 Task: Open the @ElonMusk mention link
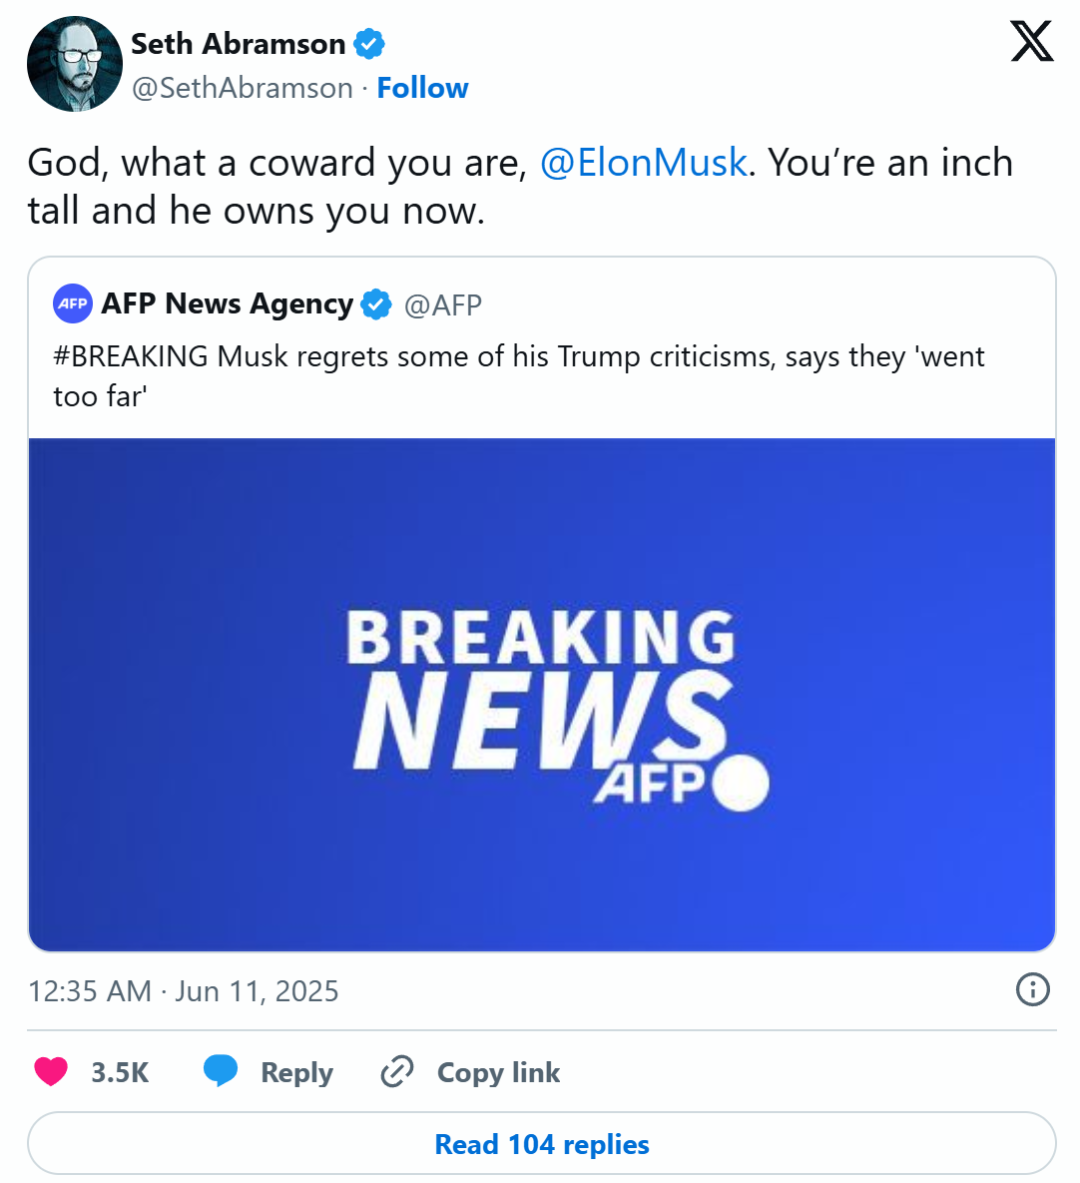pos(644,163)
